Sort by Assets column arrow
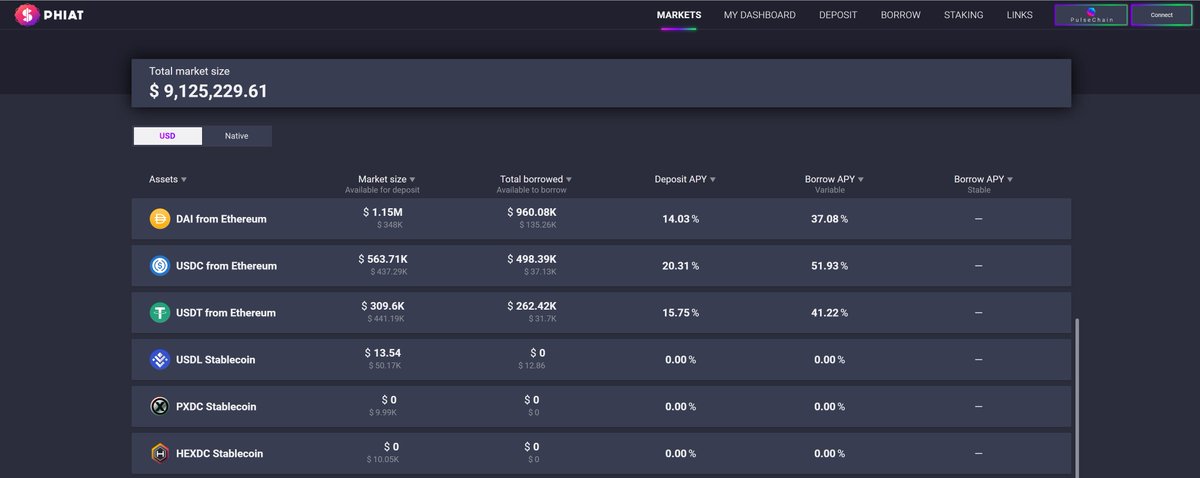The height and width of the screenshot is (478, 1200). [184, 180]
